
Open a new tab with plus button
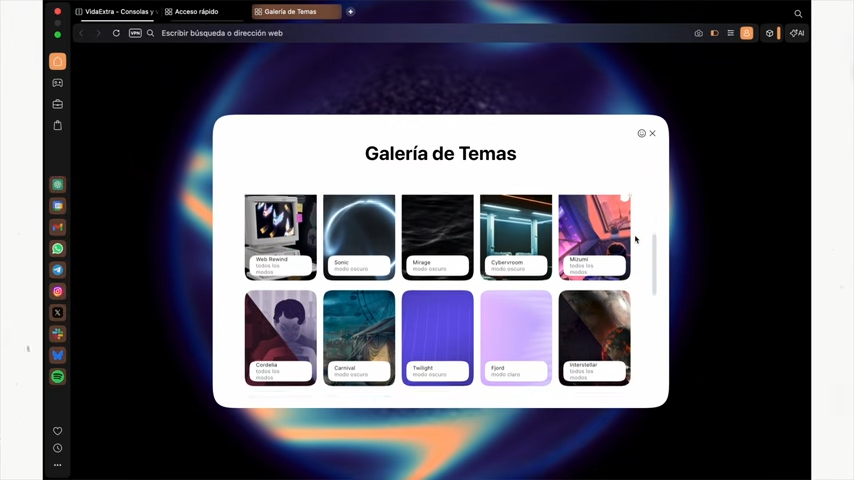351,11
